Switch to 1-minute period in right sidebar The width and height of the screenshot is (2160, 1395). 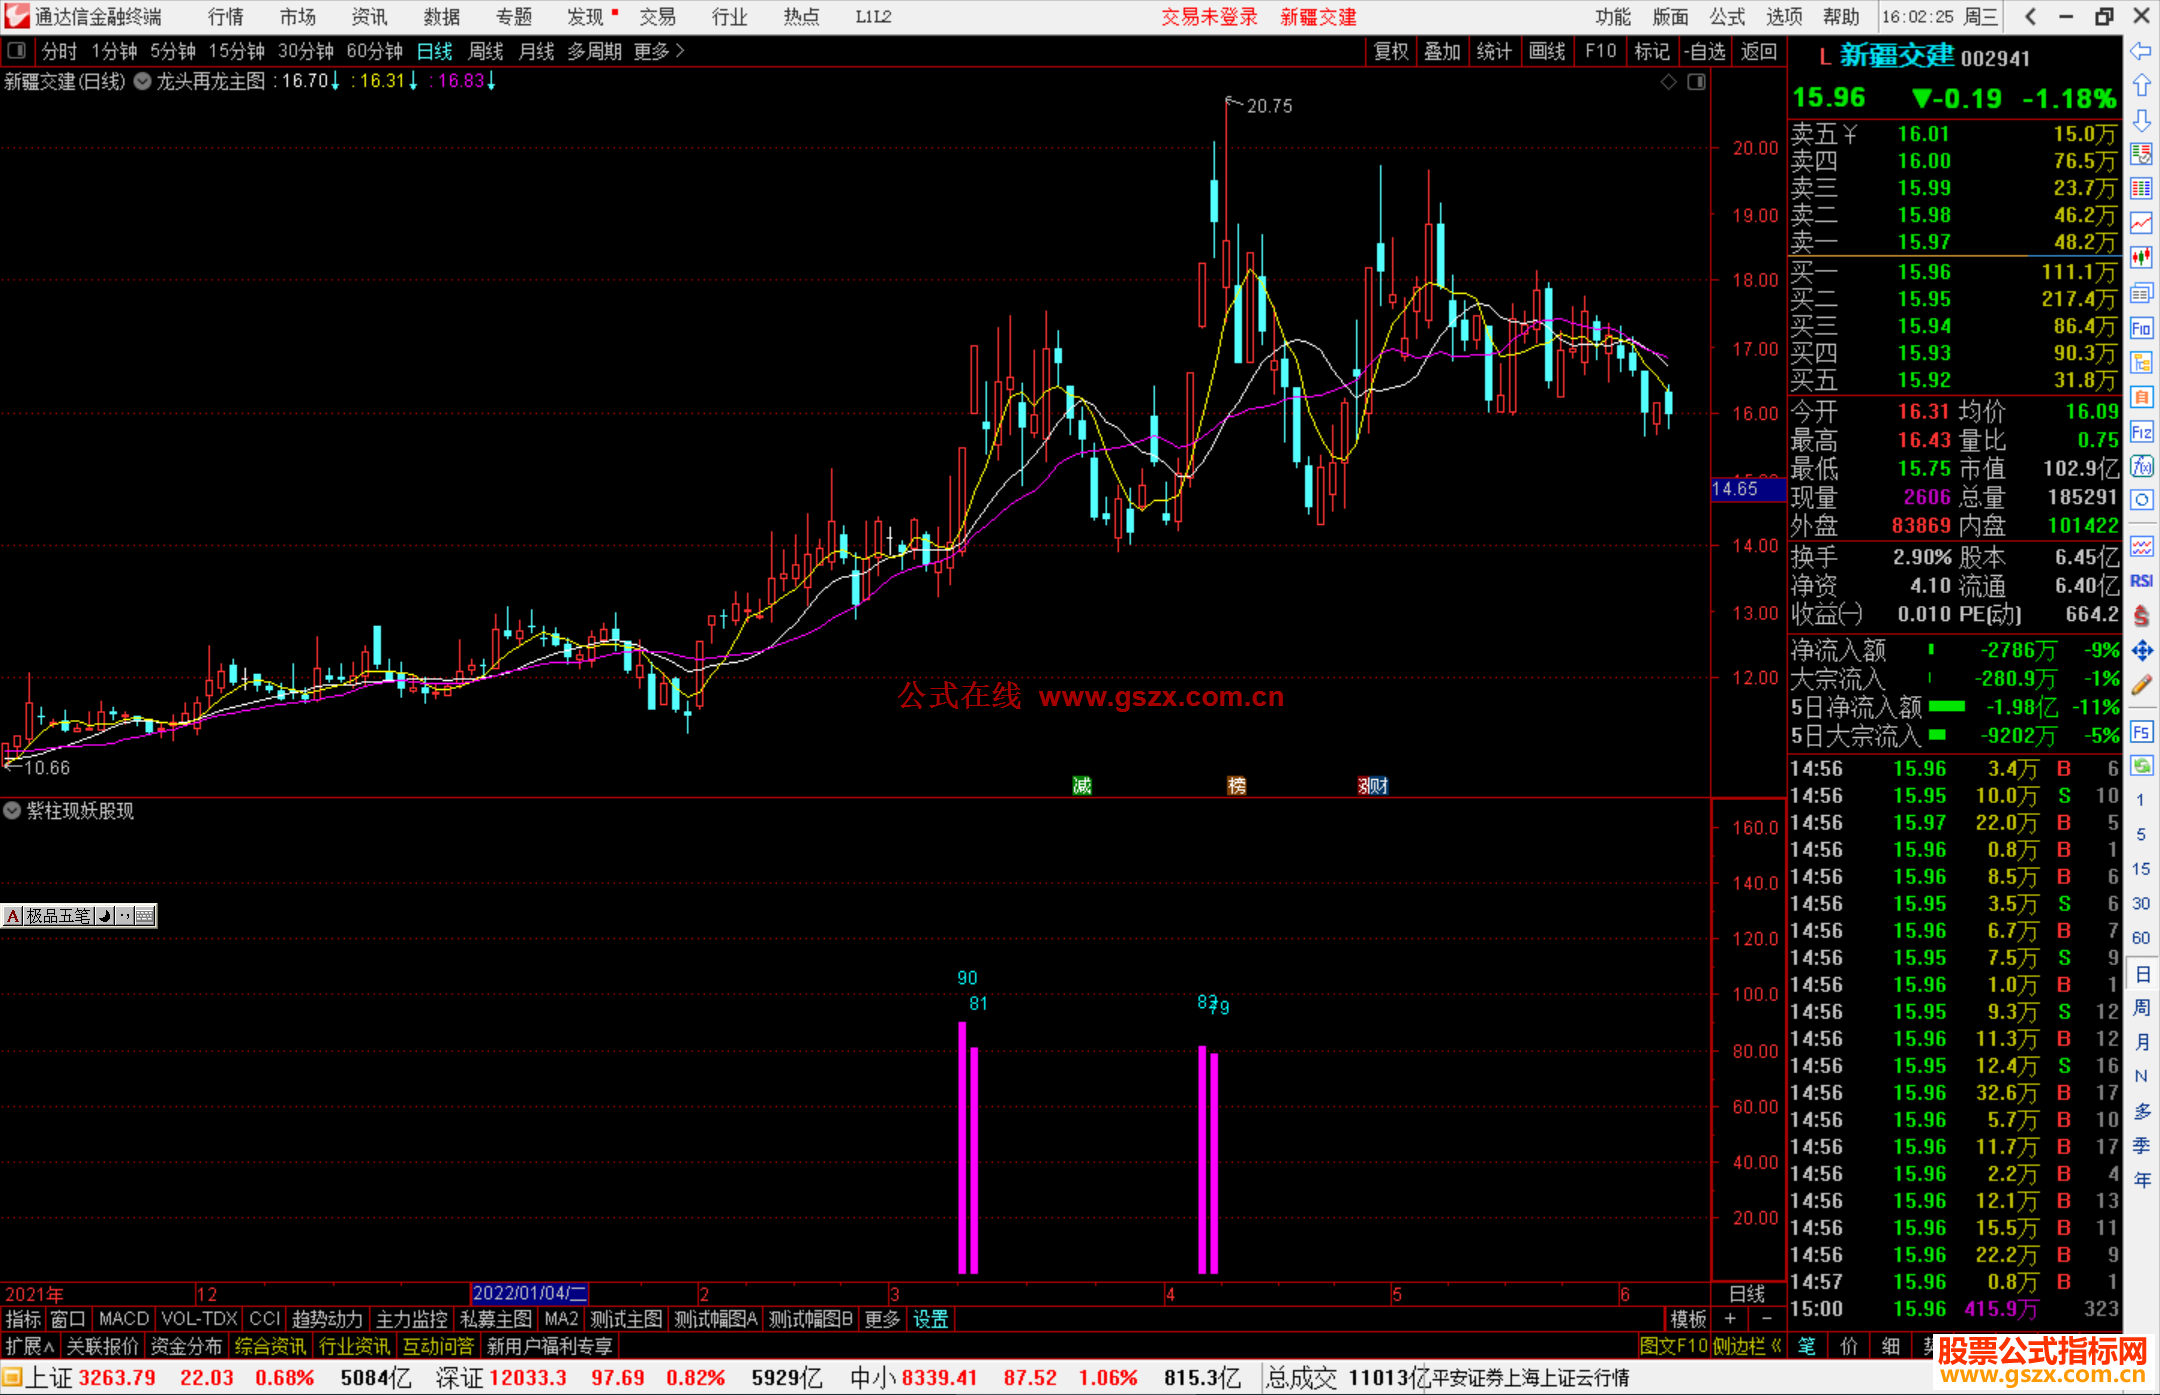click(2141, 800)
